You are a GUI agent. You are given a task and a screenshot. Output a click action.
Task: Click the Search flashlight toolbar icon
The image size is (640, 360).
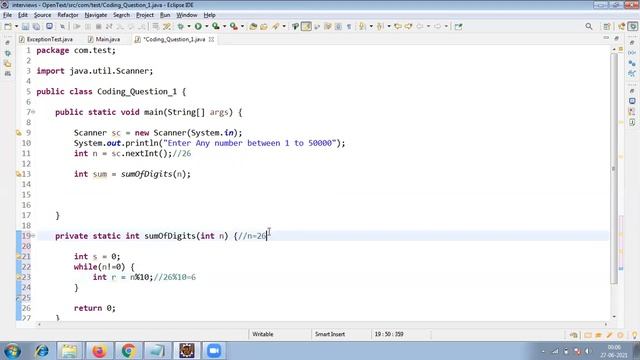tap(295, 27)
